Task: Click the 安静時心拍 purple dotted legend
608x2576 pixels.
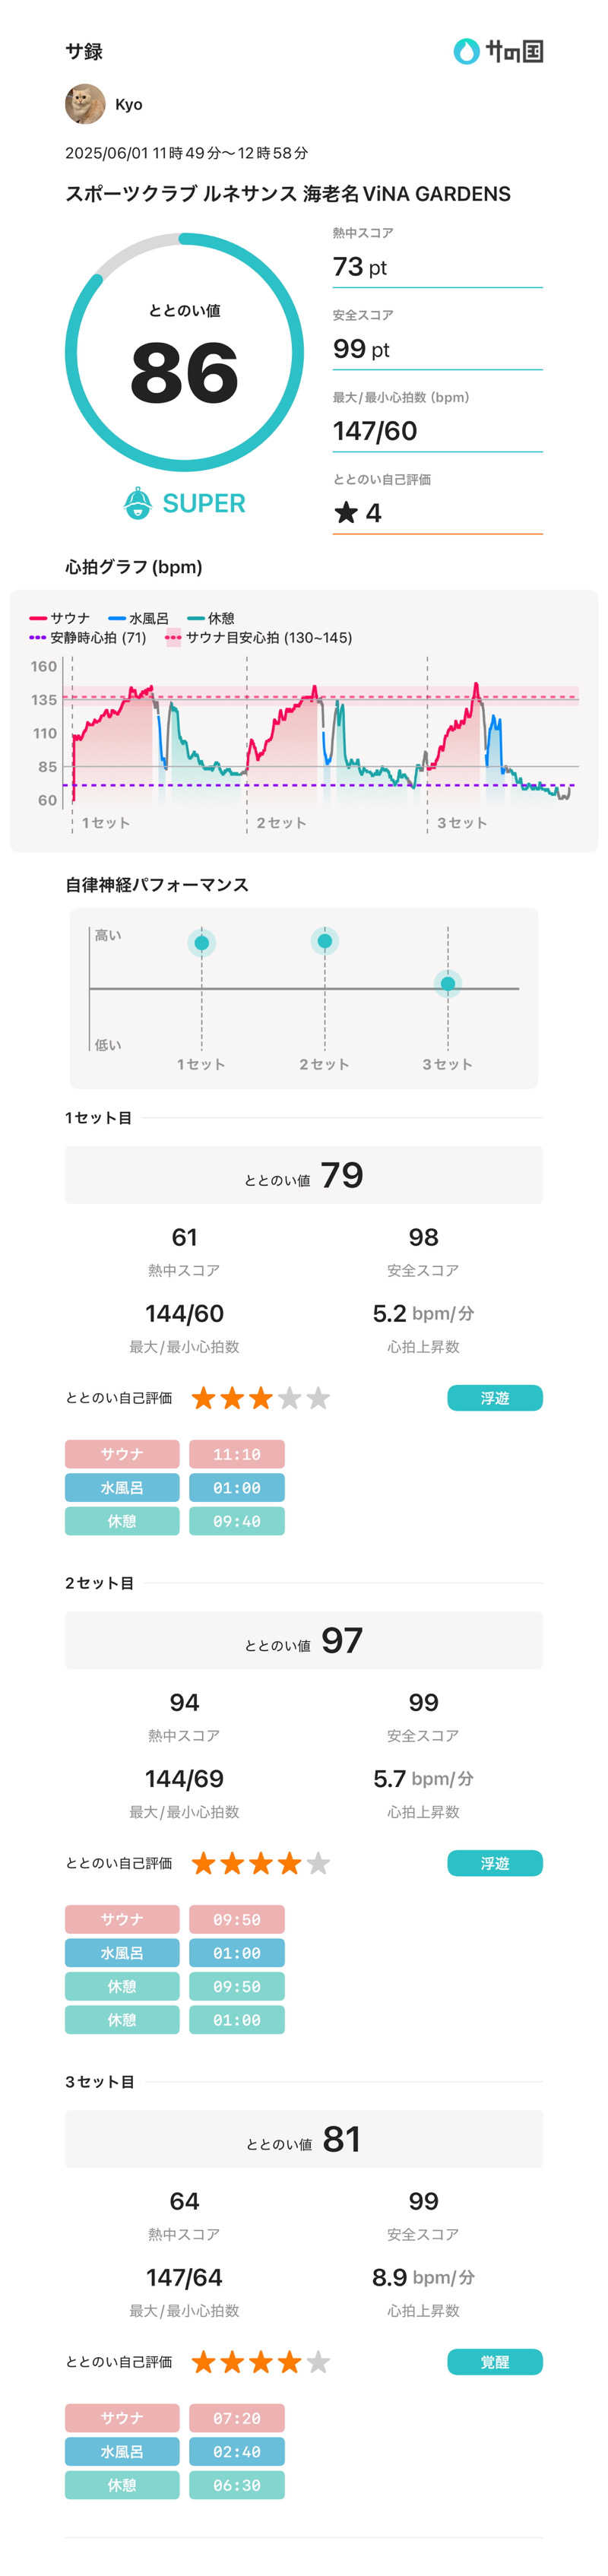Action: point(38,637)
